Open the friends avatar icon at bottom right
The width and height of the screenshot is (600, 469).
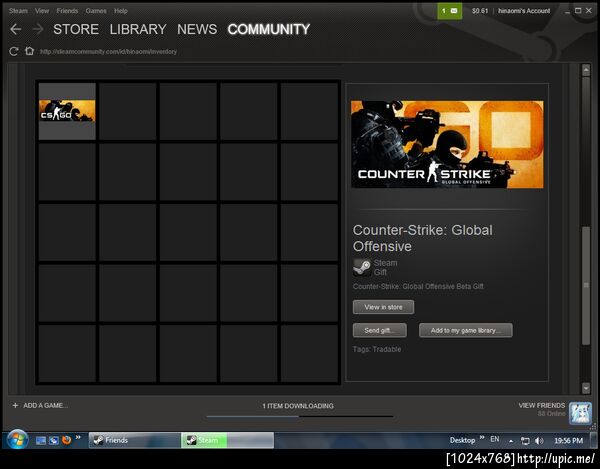580,413
